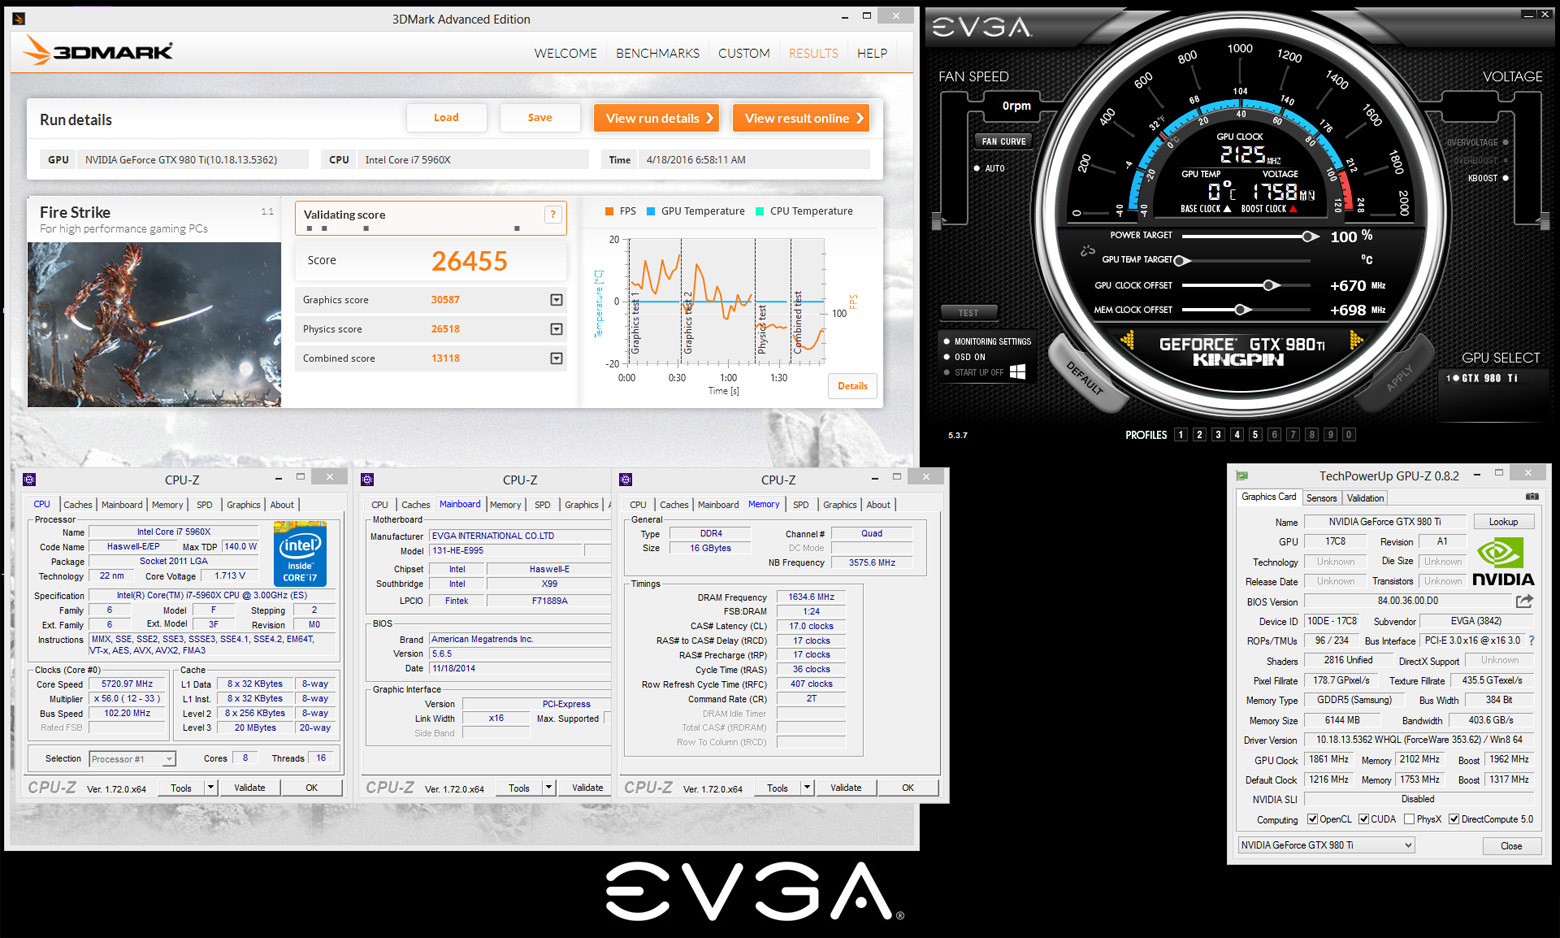Image resolution: width=1560 pixels, height=938 pixels.
Task: Toggle the OVERVOLTAGE option
Action: coord(1506,142)
